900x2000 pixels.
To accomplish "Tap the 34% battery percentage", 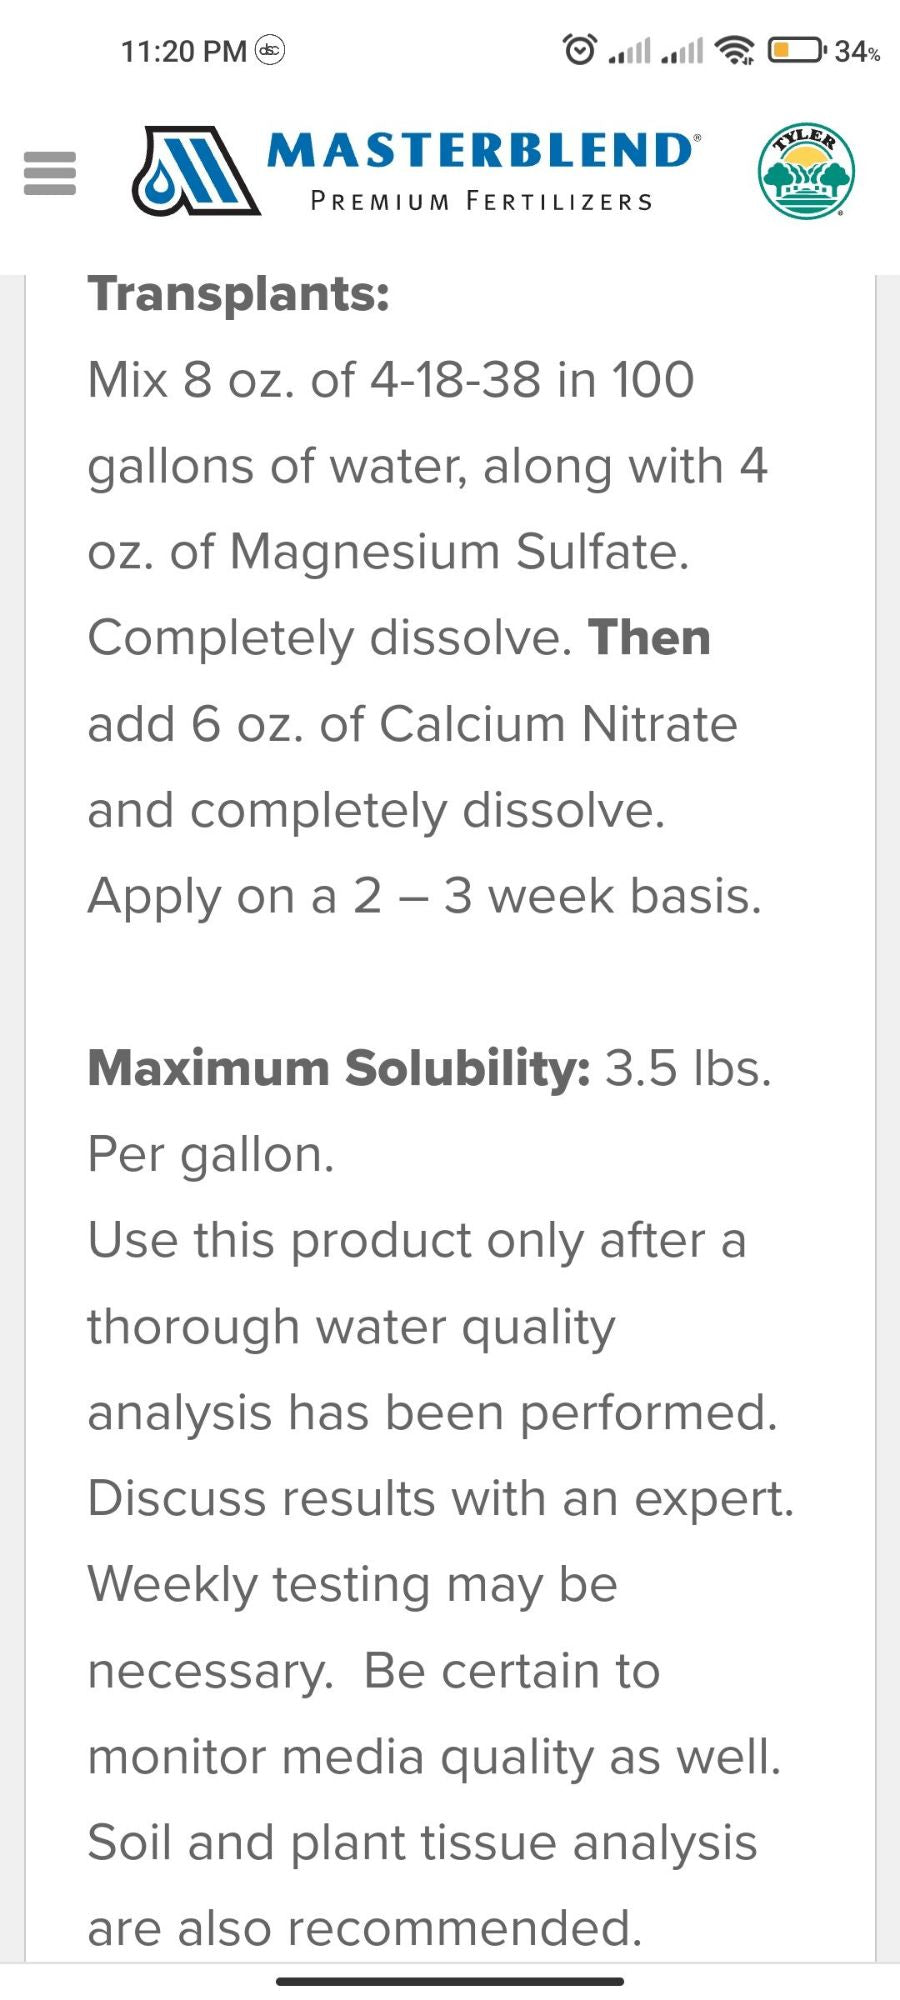I will (857, 51).
